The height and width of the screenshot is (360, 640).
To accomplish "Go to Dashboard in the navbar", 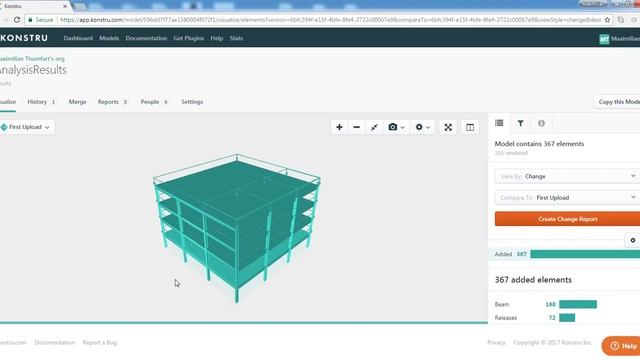I will click(78, 38).
